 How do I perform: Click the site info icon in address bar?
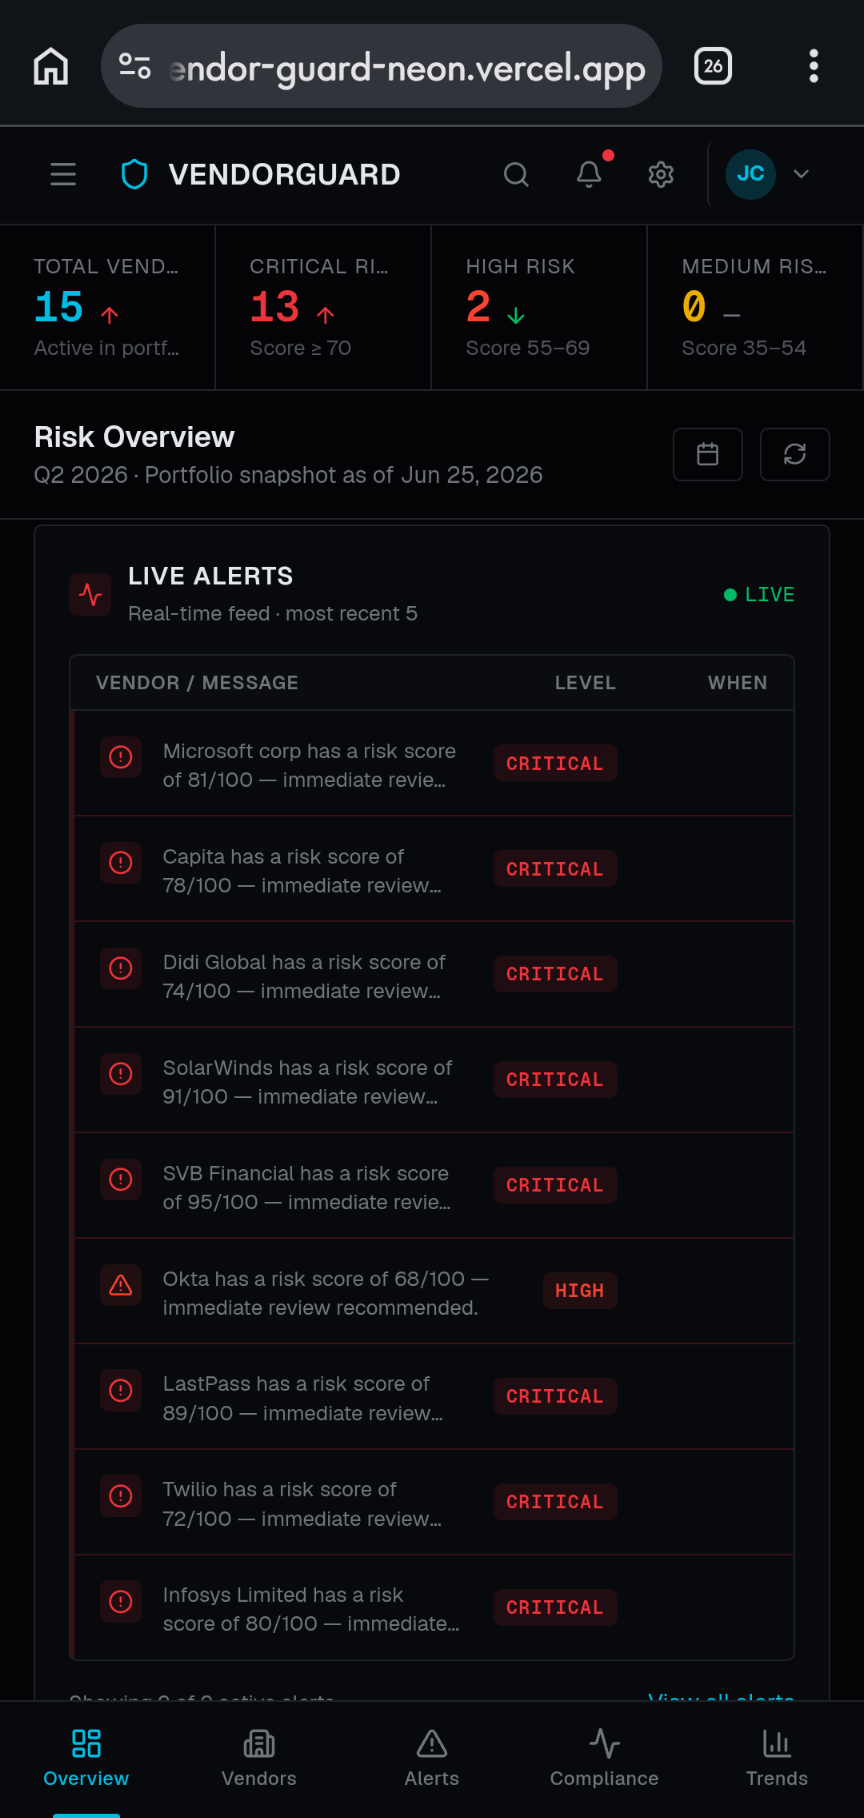[x=135, y=67]
